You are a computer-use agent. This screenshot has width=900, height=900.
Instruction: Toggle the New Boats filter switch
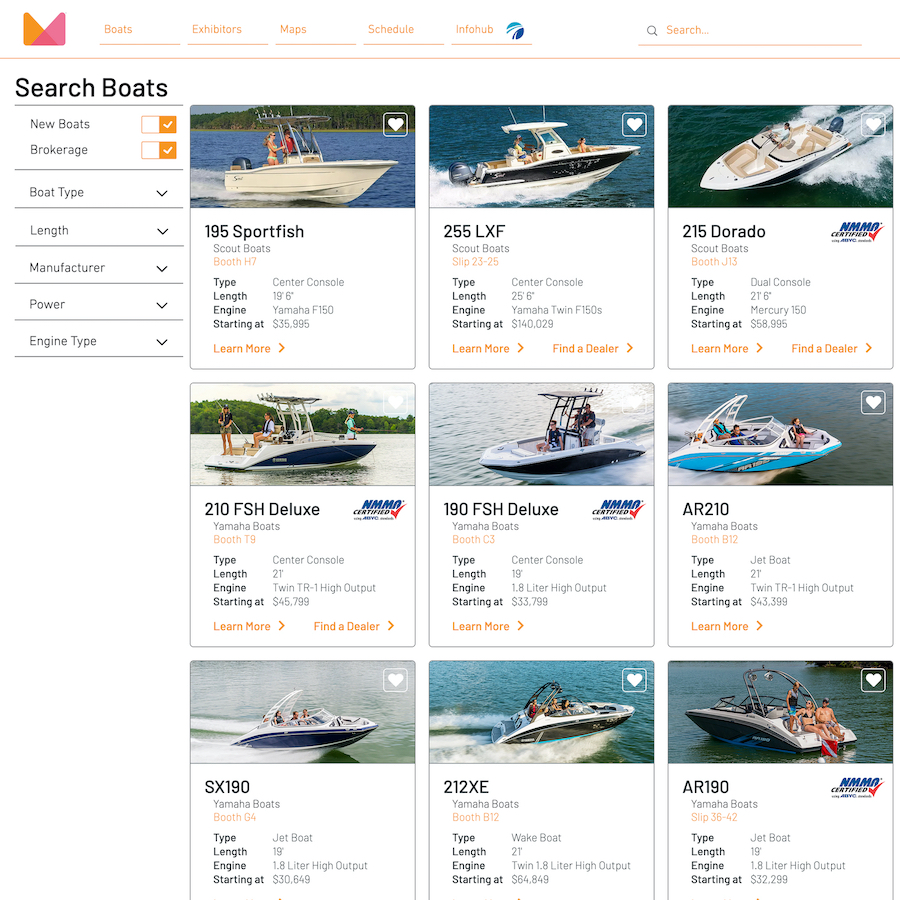[x=159, y=125]
